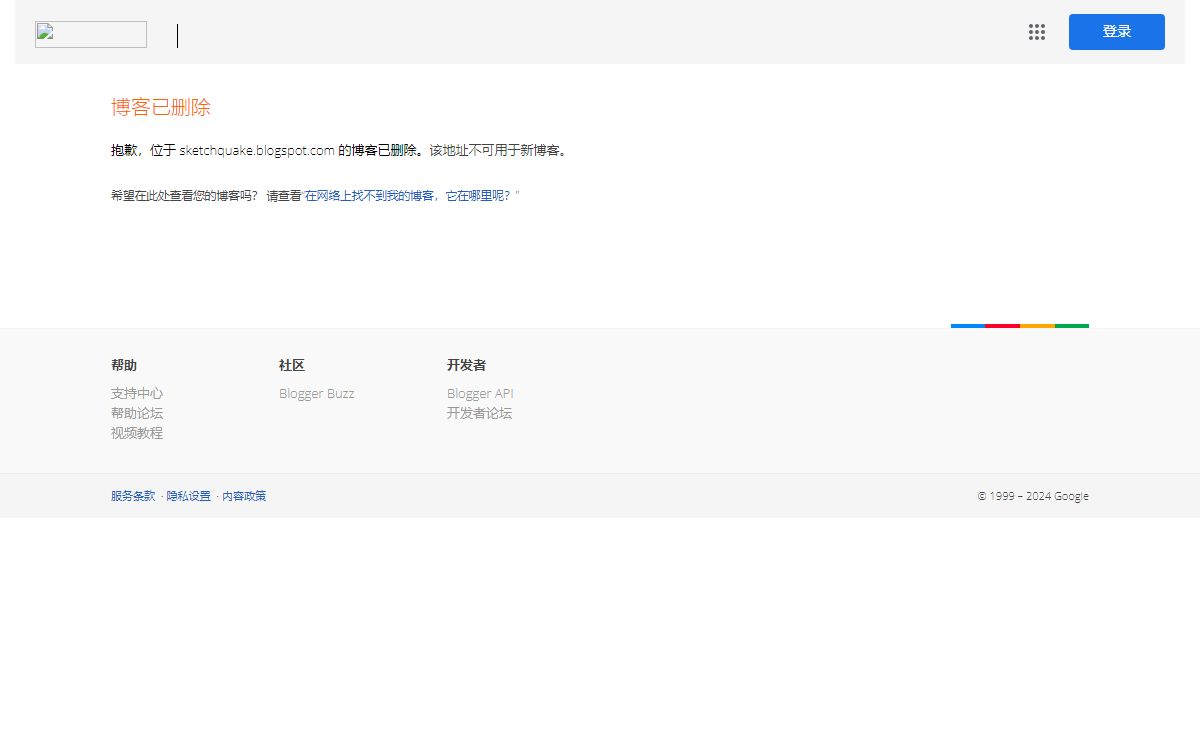This screenshot has width=1200, height=740.
Task: Open the 服务条款 footer link
Action: pos(133,496)
